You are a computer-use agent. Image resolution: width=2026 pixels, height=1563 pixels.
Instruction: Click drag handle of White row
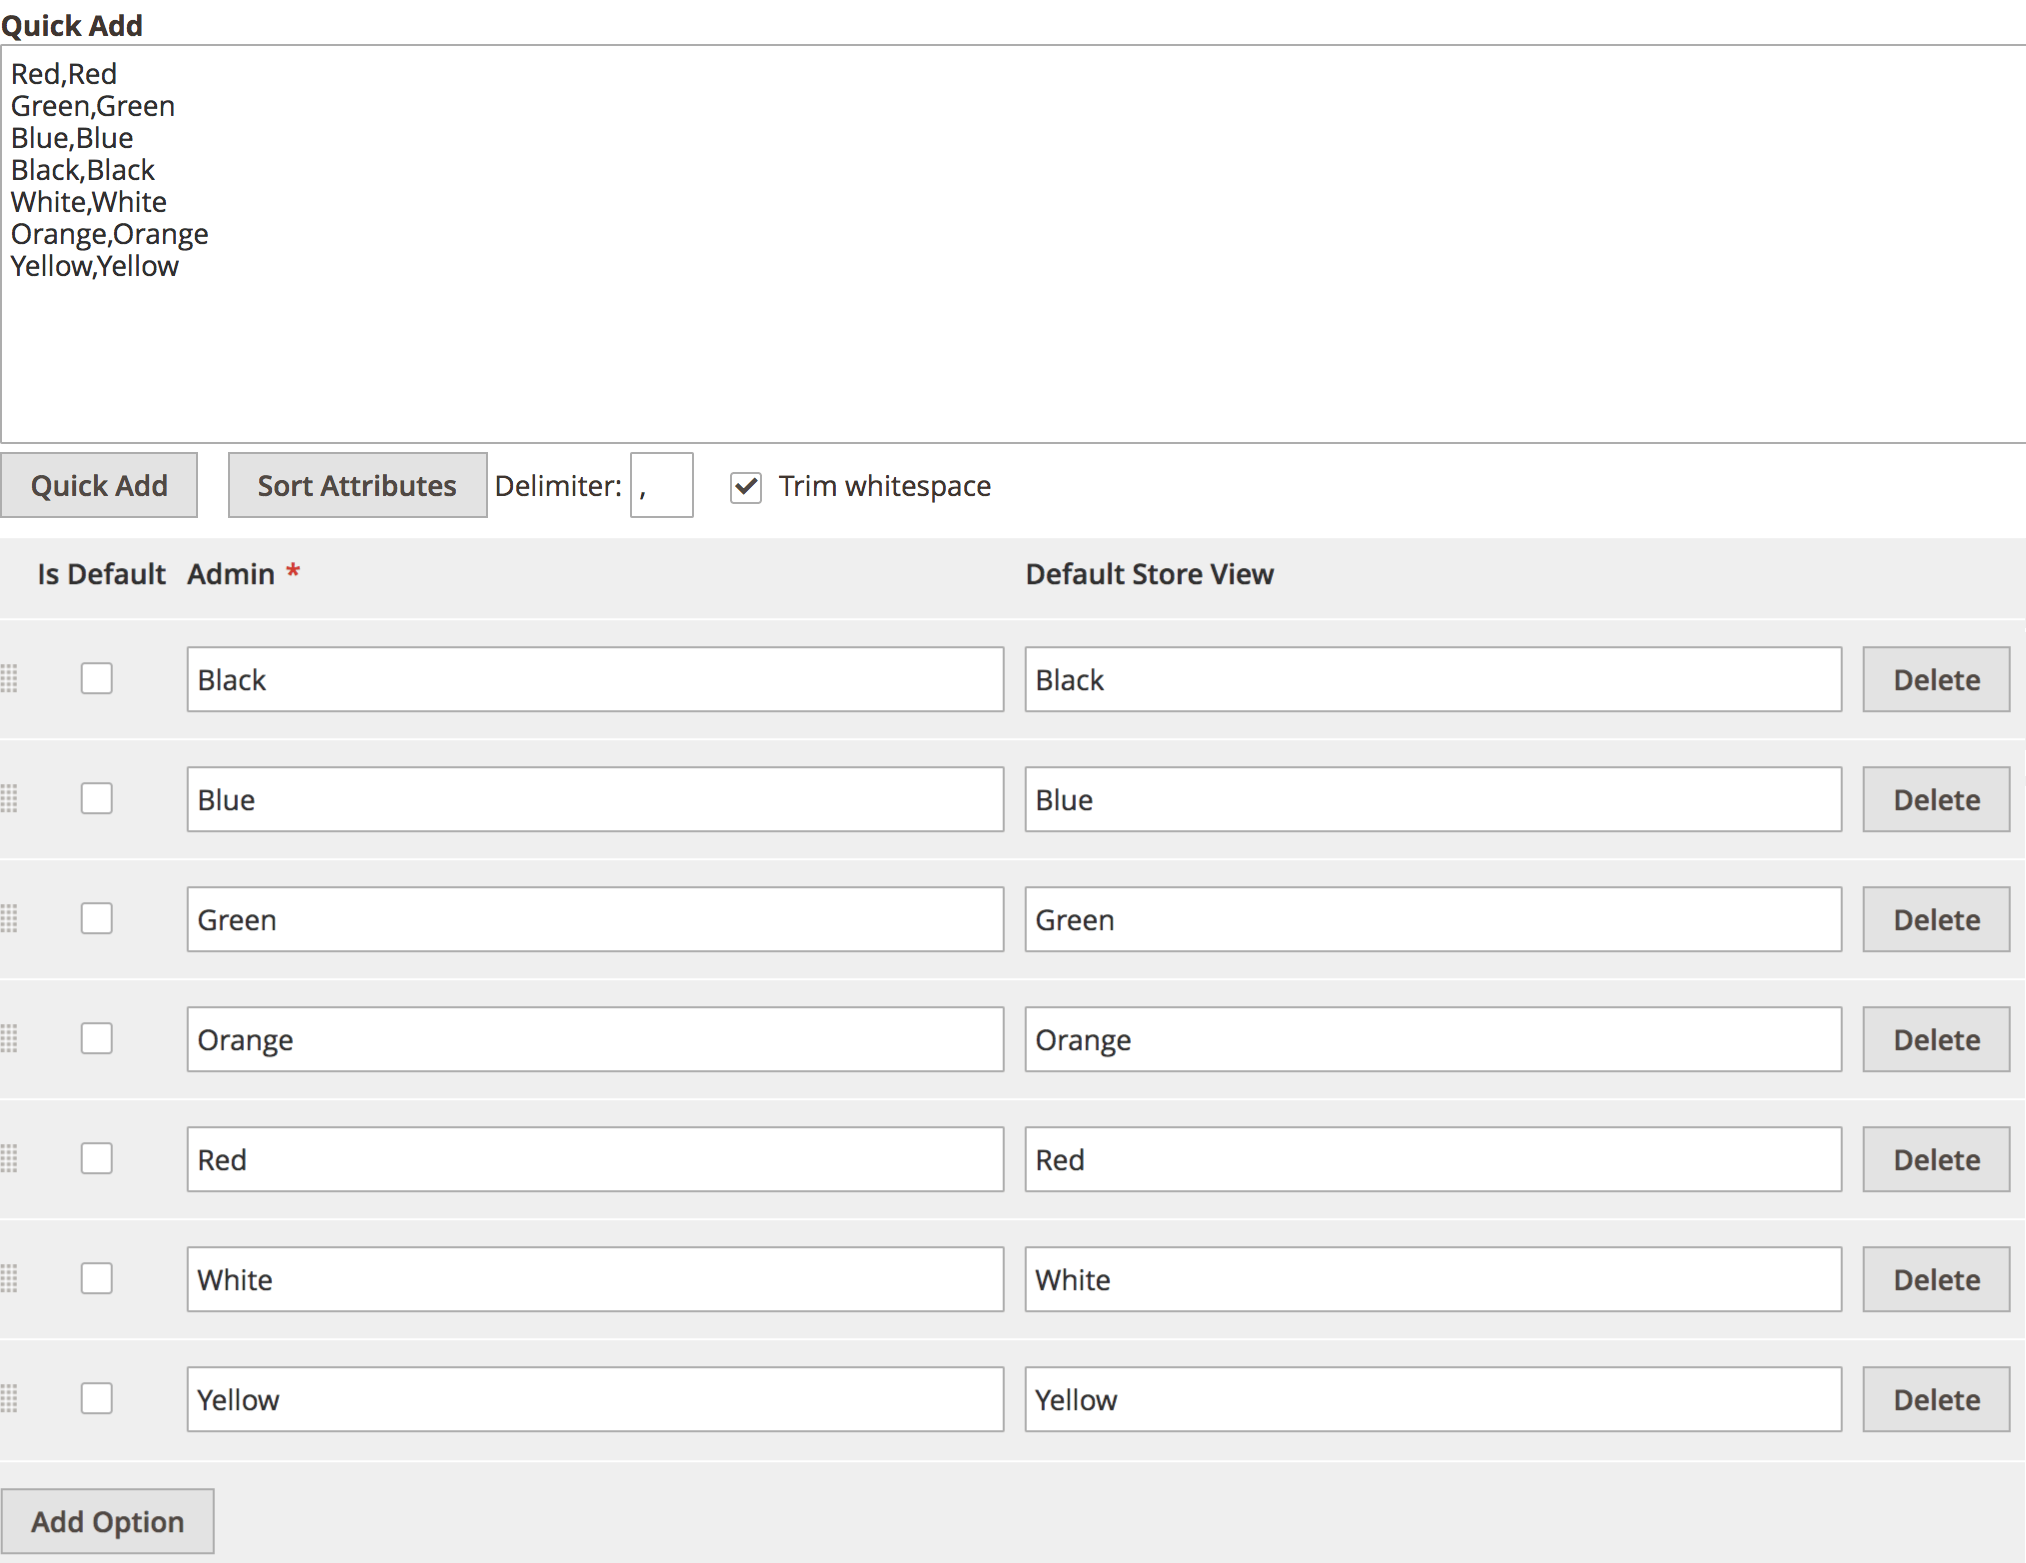(9, 1279)
